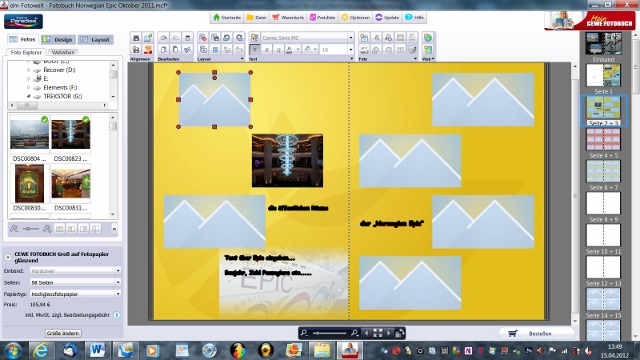The height and width of the screenshot is (360, 640).
Task: Toggle underline text formatting button
Action: tap(278, 50)
